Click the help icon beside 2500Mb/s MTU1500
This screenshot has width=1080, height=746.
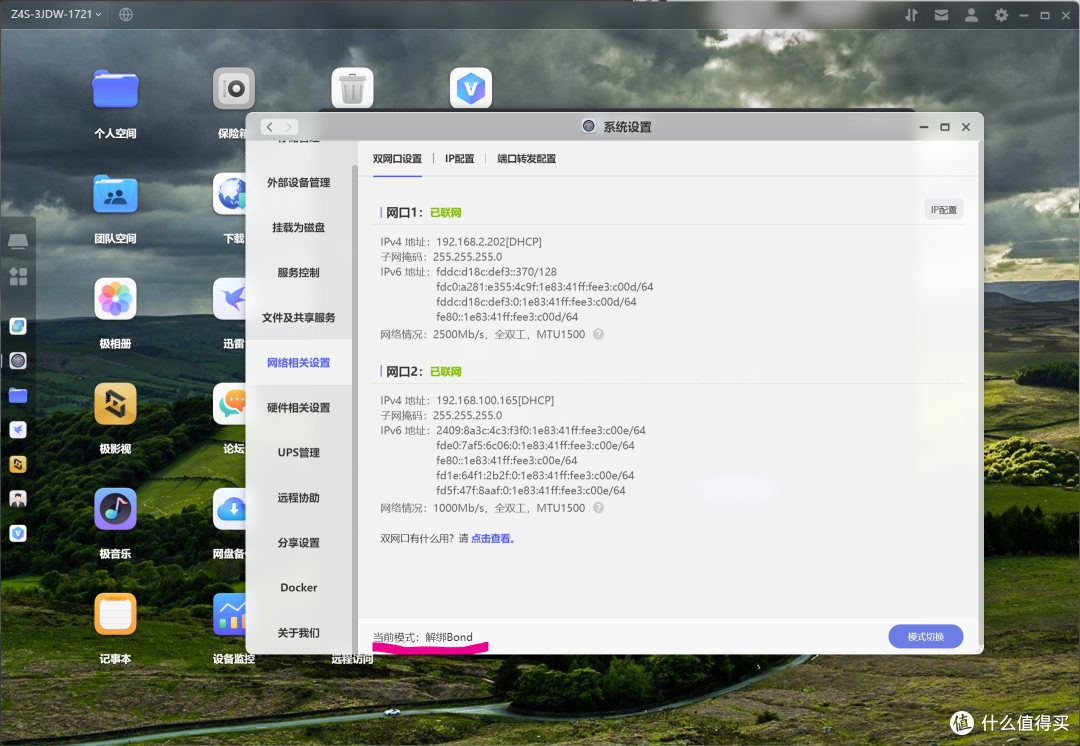(x=599, y=334)
